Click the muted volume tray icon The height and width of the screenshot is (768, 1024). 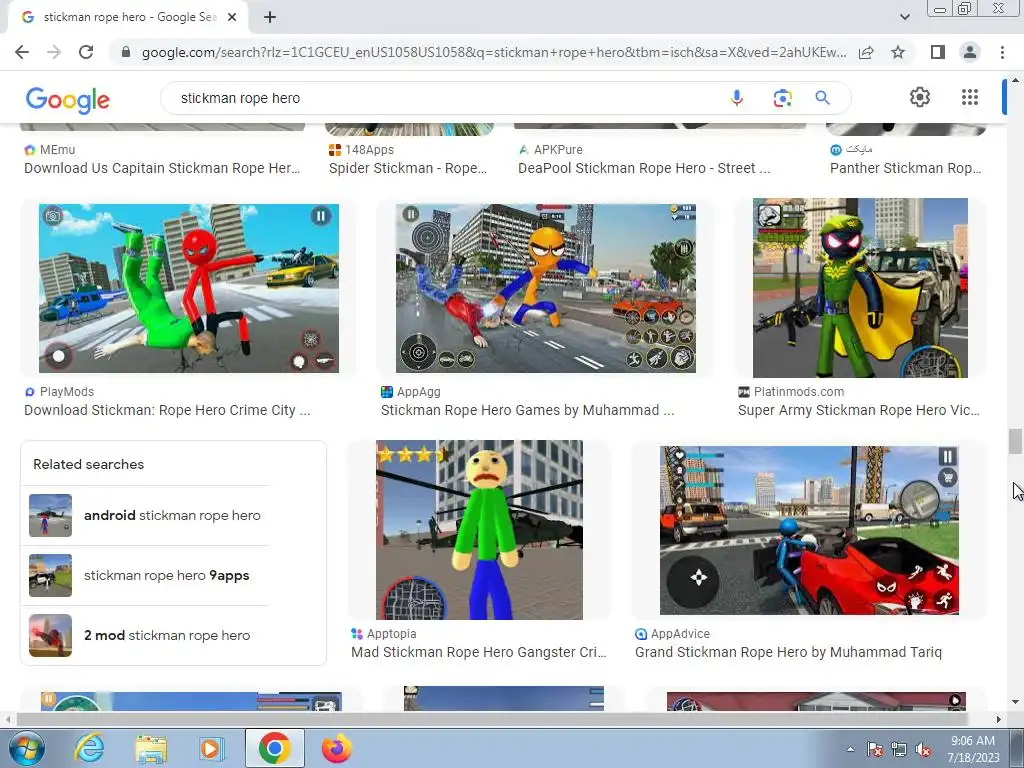pos(923,749)
